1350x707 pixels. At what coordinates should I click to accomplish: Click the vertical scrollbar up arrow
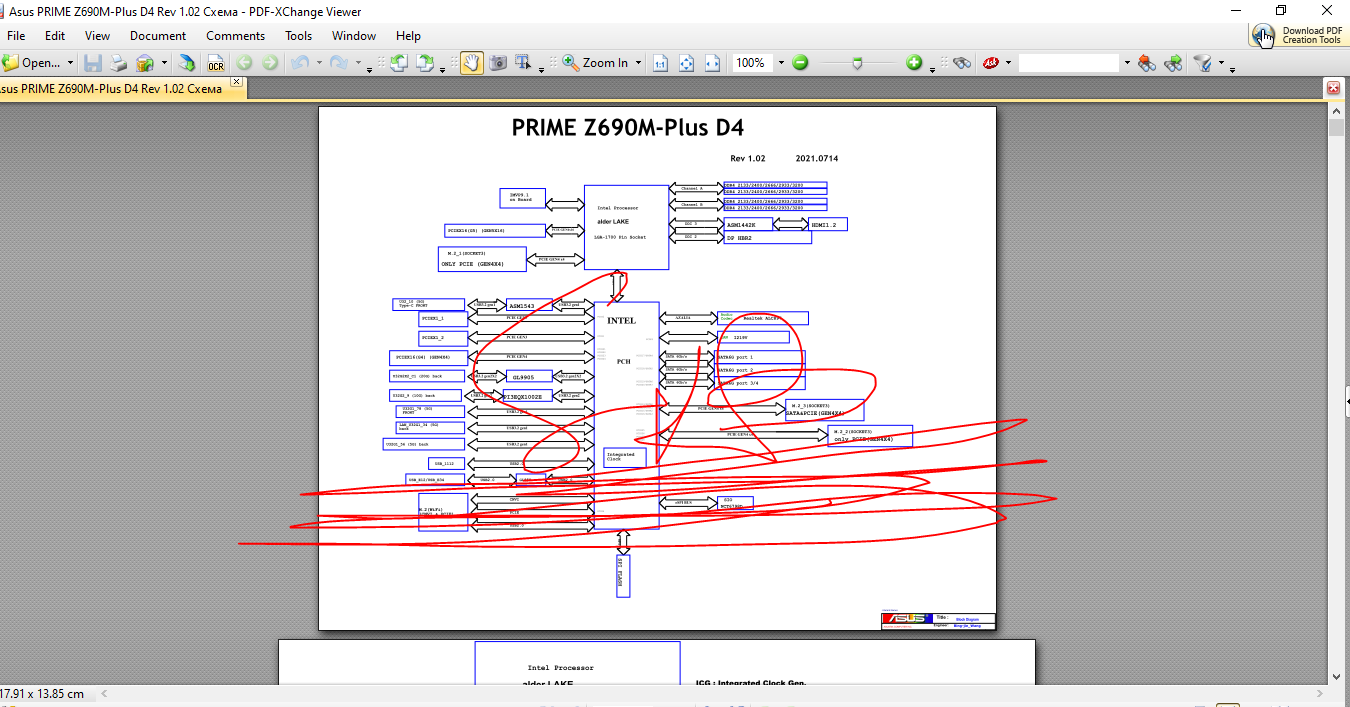pyautogui.click(x=1336, y=109)
